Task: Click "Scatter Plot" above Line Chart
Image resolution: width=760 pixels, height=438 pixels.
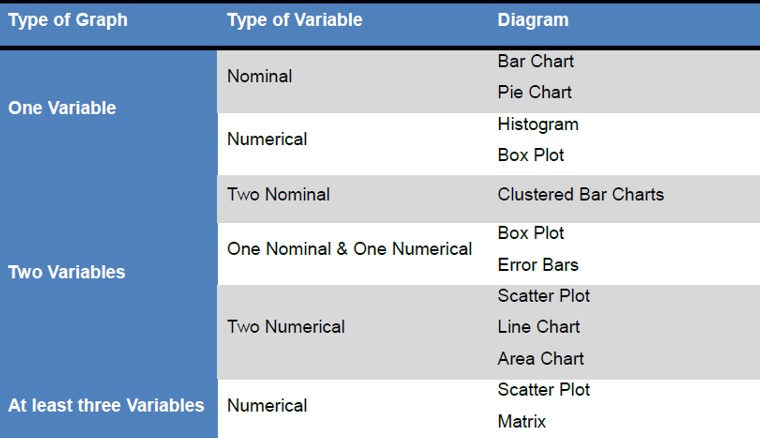Action: (x=544, y=296)
